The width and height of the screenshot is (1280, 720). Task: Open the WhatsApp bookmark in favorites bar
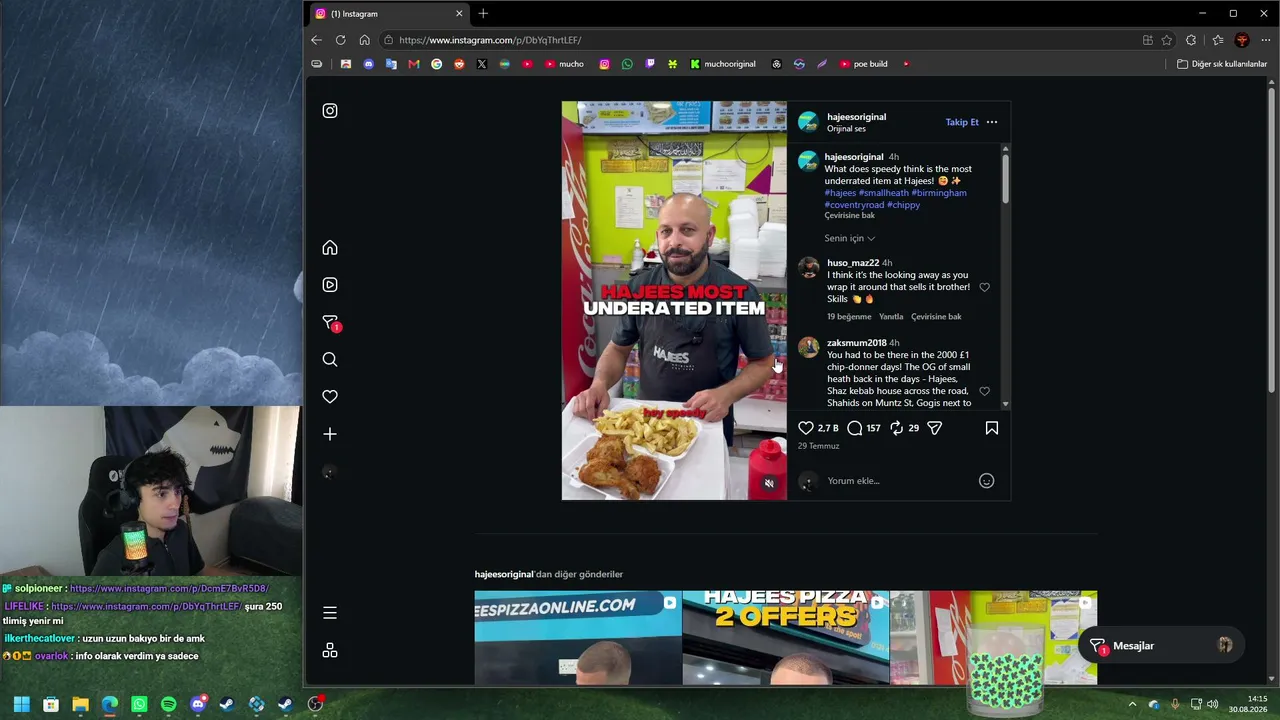click(x=627, y=64)
